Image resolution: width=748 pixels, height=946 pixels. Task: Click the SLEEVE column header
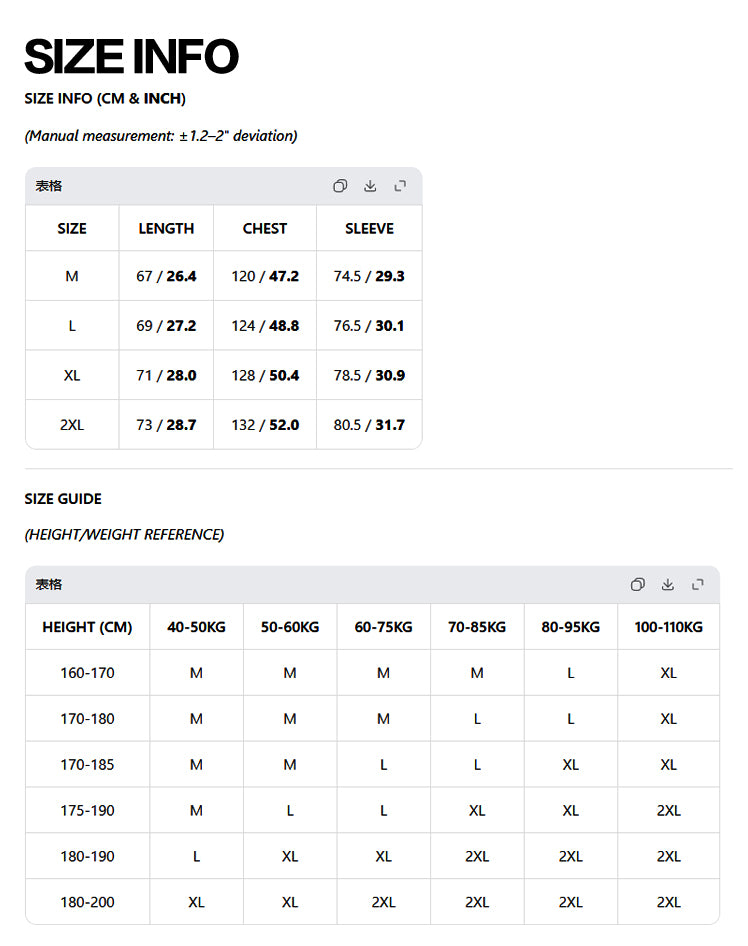369,228
